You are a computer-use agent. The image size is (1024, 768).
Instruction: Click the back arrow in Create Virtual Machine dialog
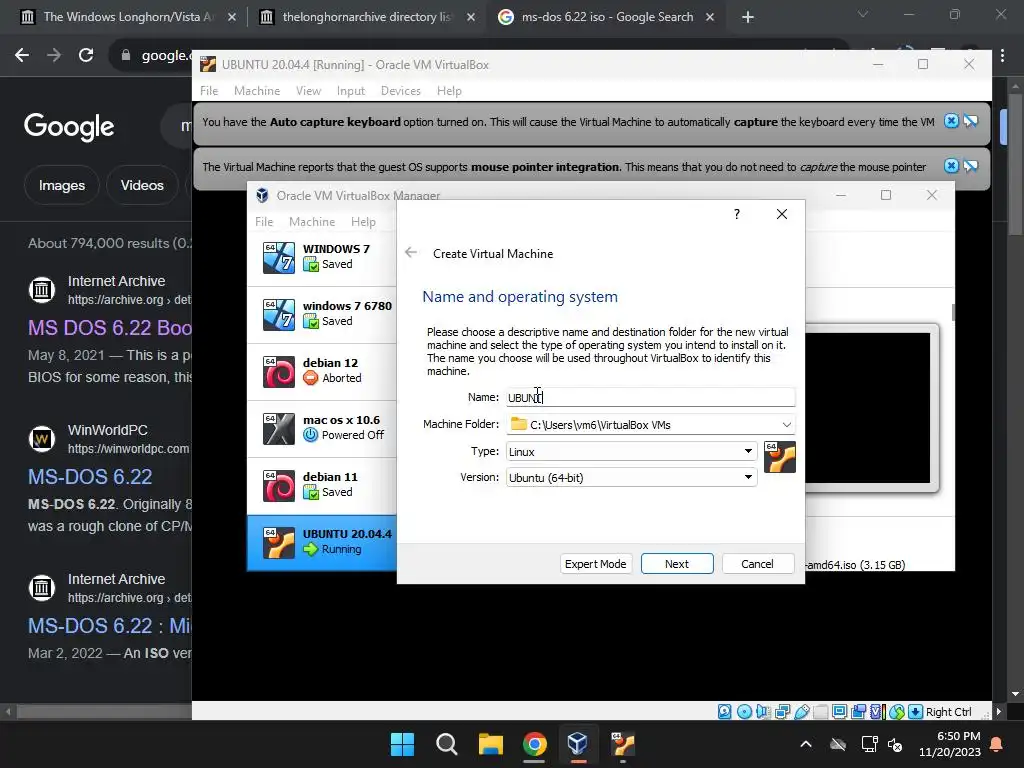pos(411,253)
